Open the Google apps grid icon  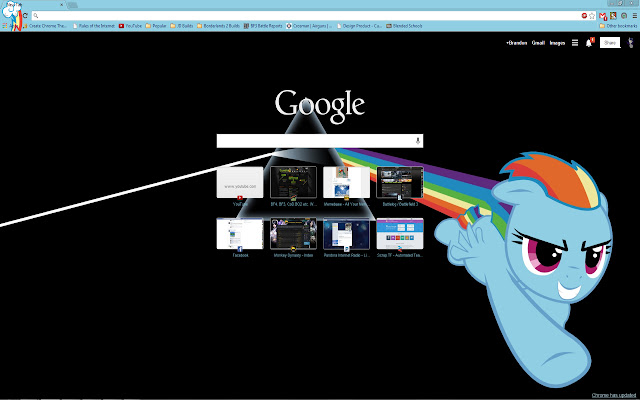[575, 43]
